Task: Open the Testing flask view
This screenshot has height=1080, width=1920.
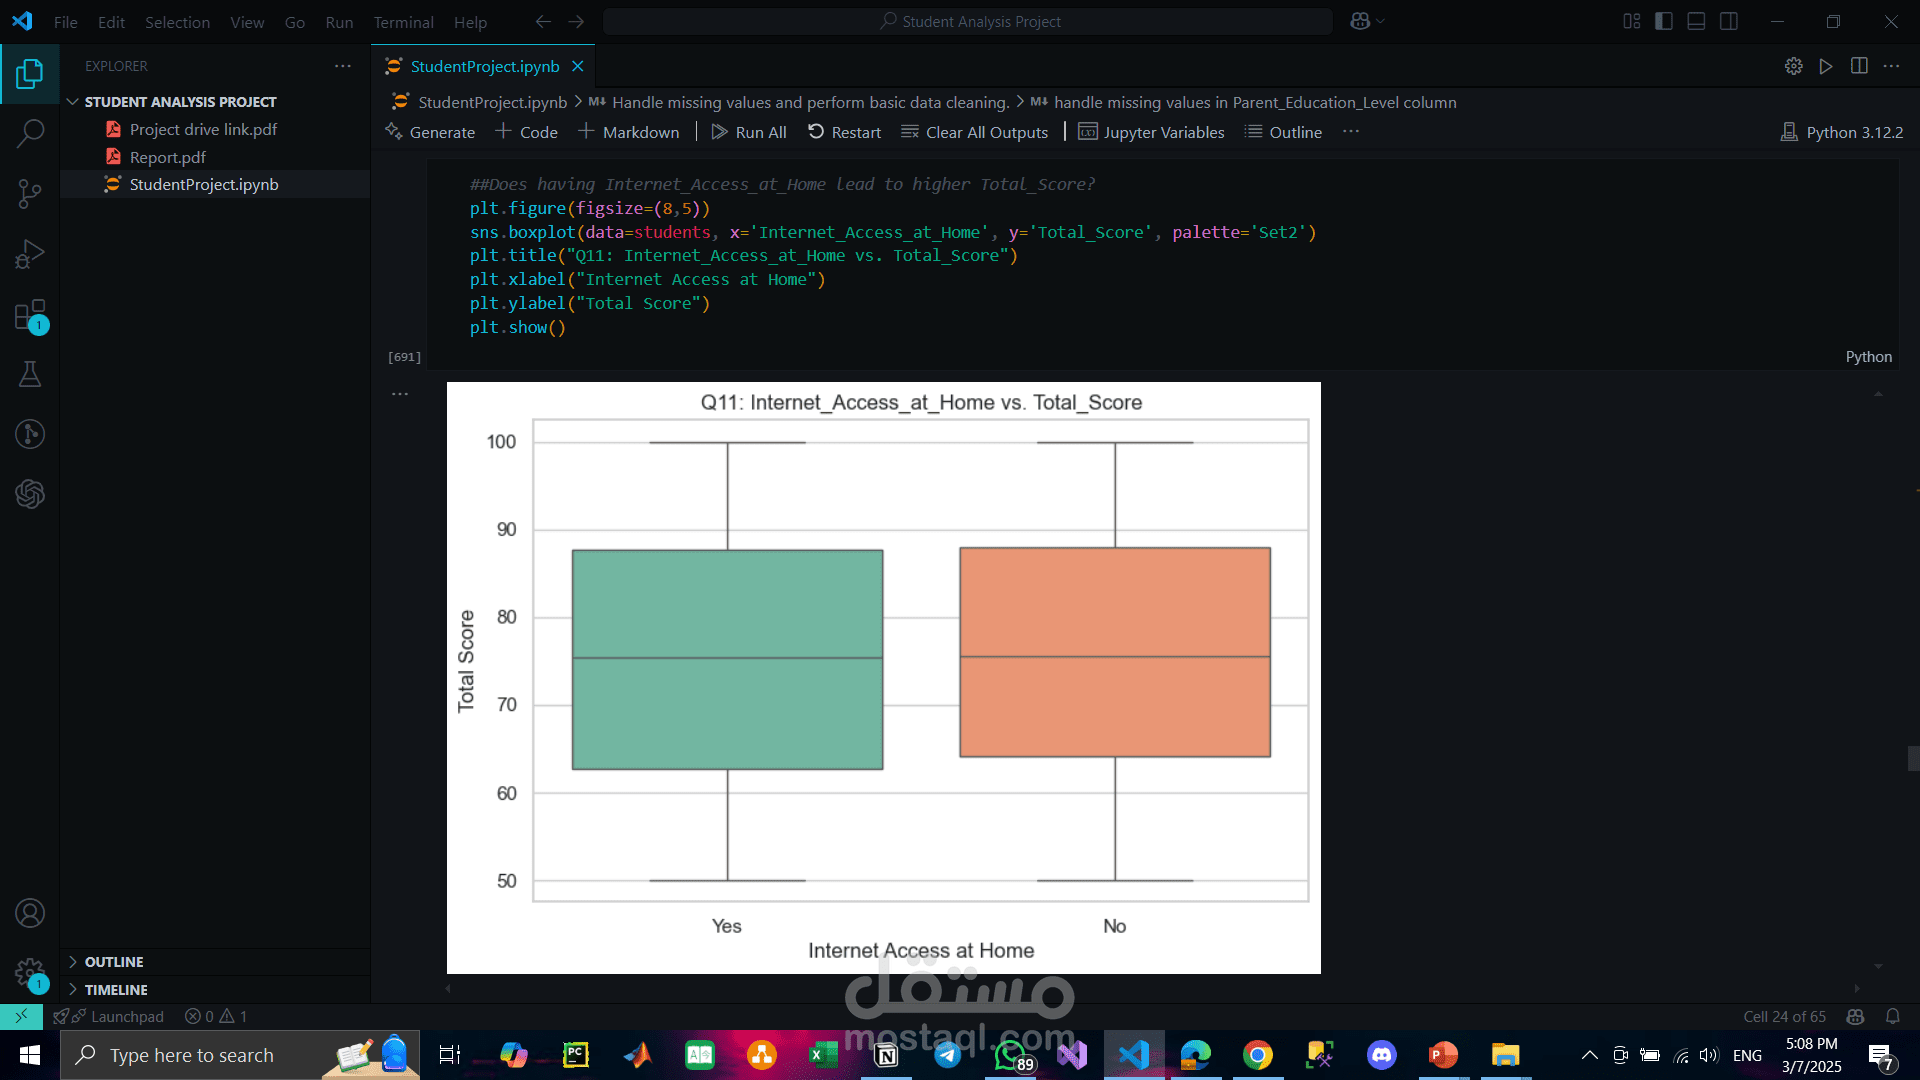Action: click(x=30, y=375)
